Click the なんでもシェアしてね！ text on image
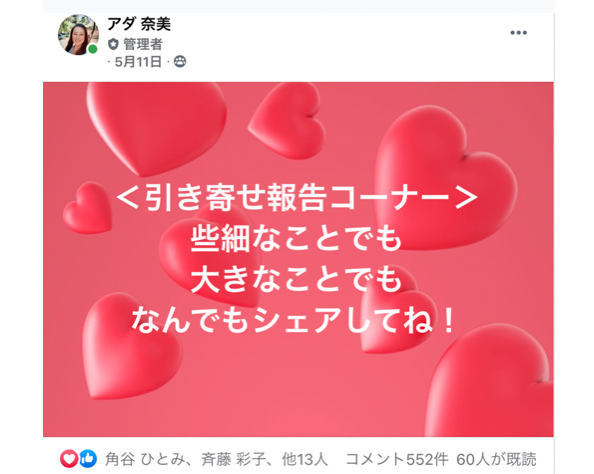This screenshot has width=594, height=474. (292, 320)
